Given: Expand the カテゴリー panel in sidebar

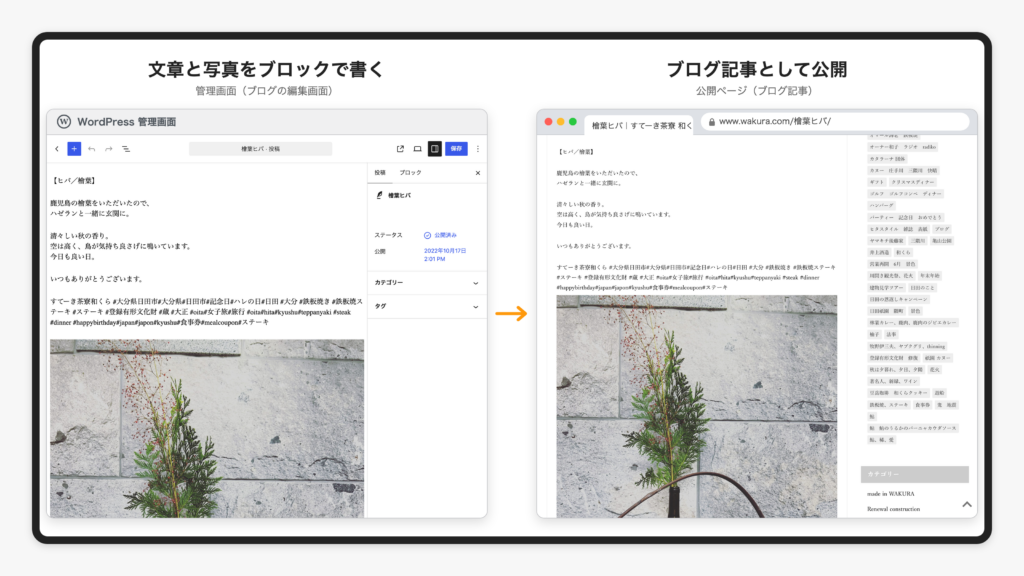Looking at the screenshot, I should click(427, 283).
